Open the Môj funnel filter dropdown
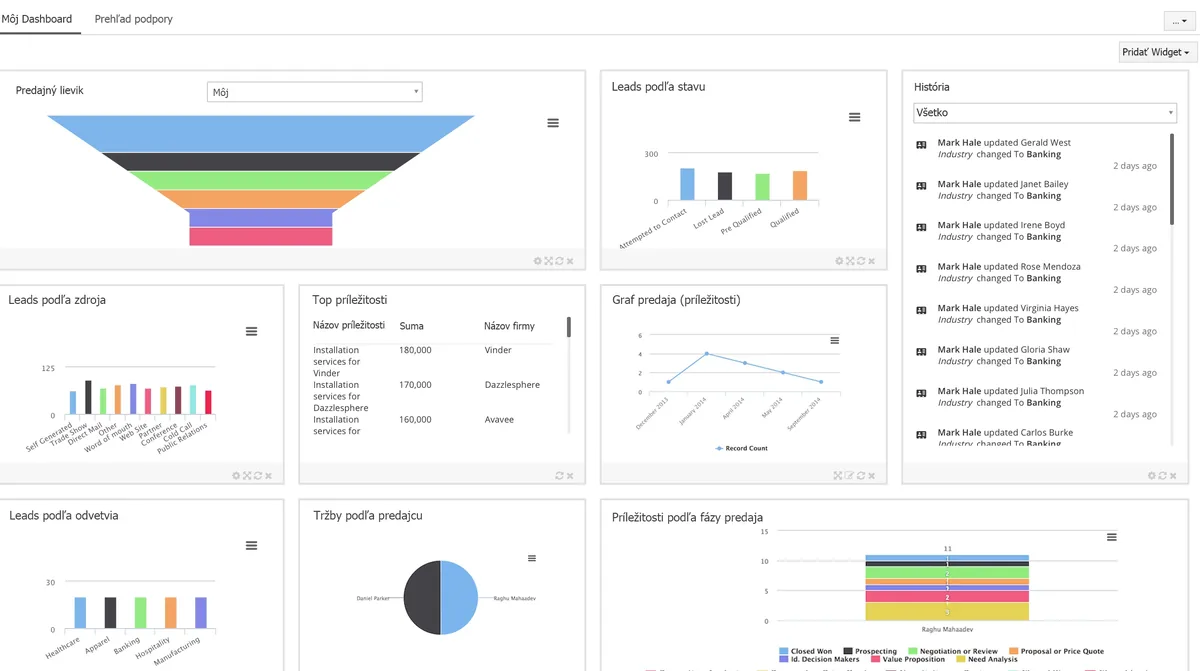 click(x=315, y=92)
